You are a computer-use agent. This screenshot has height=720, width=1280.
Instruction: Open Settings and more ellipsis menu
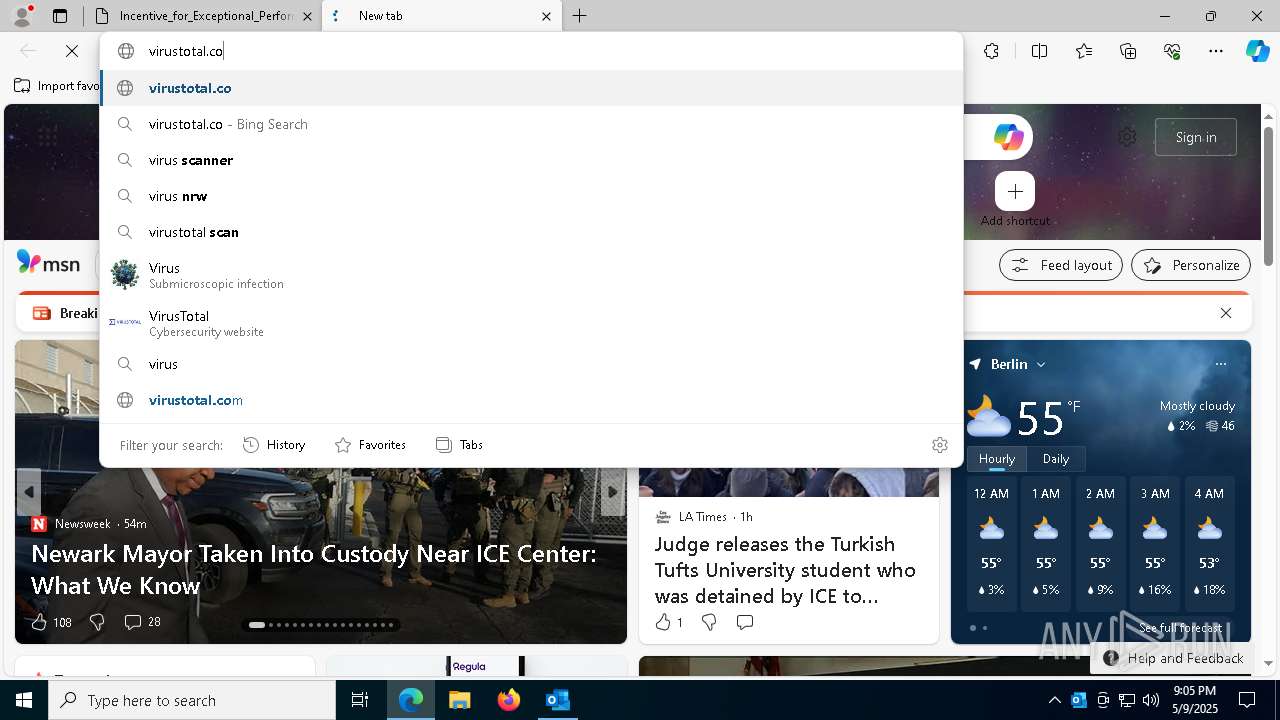[1216, 51]
